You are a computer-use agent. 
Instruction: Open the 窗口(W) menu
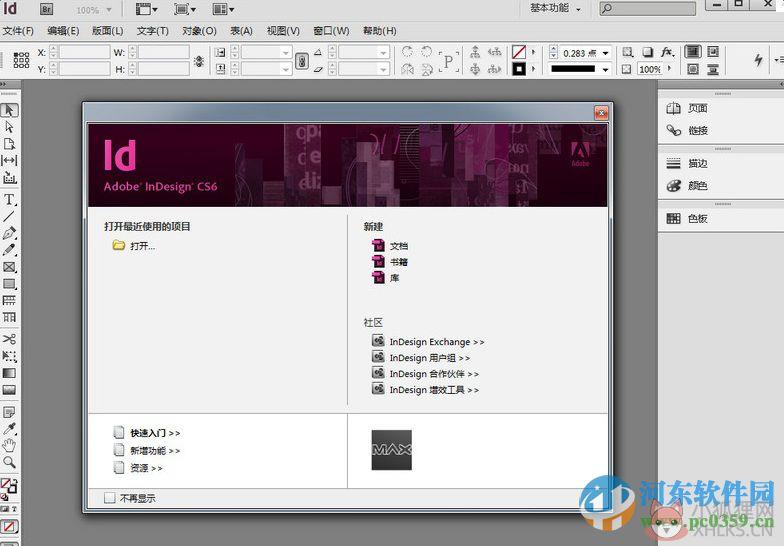[331, 31]
